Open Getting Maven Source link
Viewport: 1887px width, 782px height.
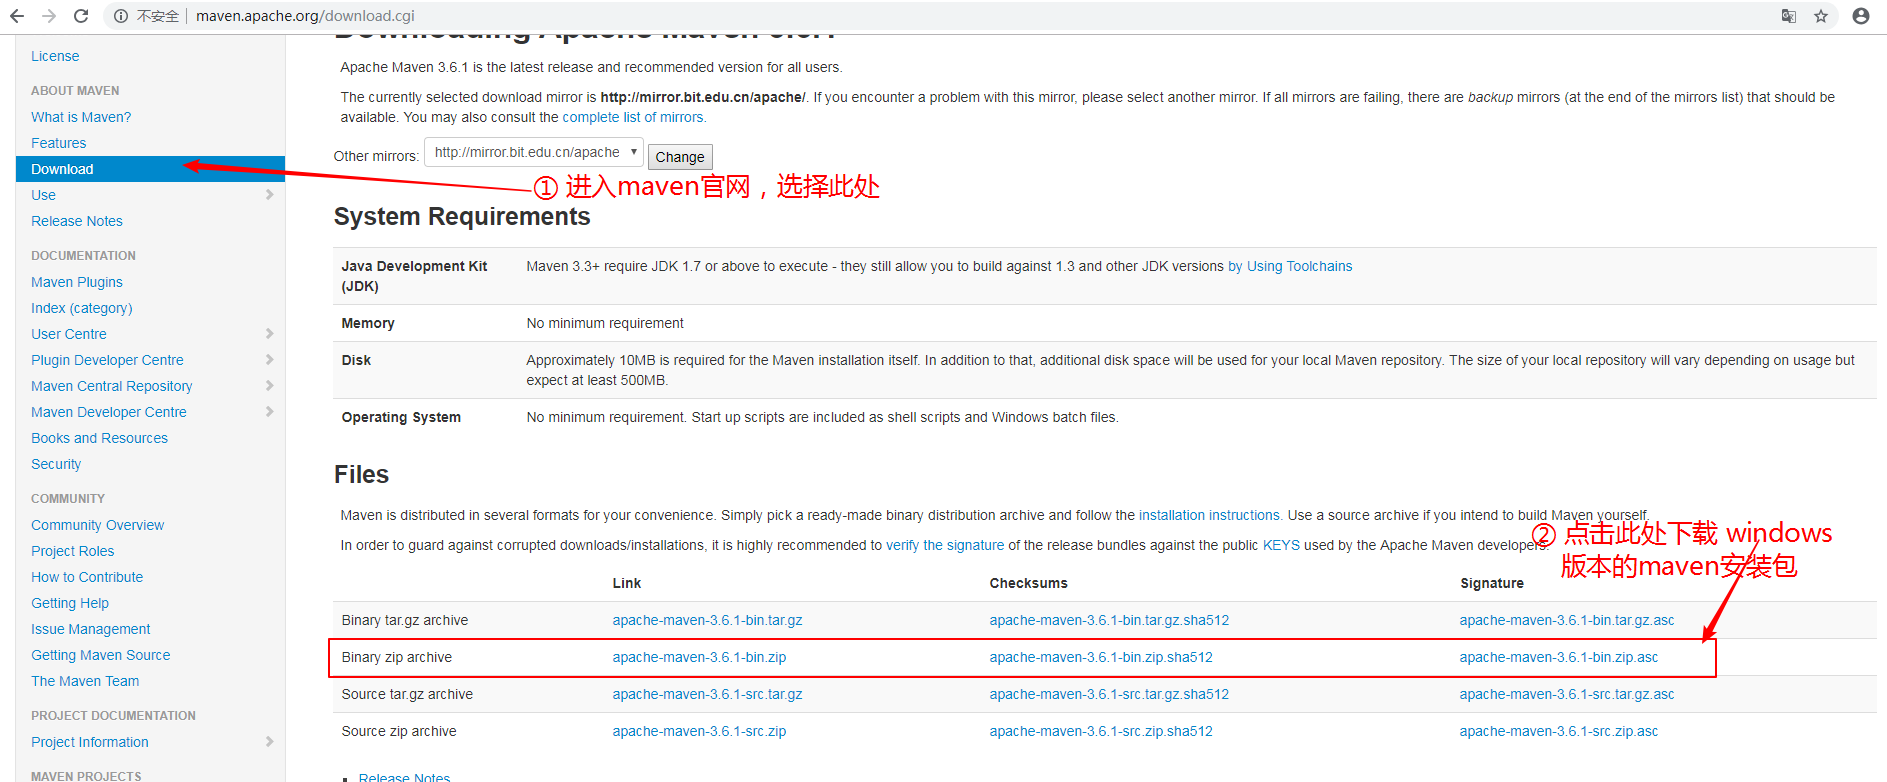click(x=100, y=655)
